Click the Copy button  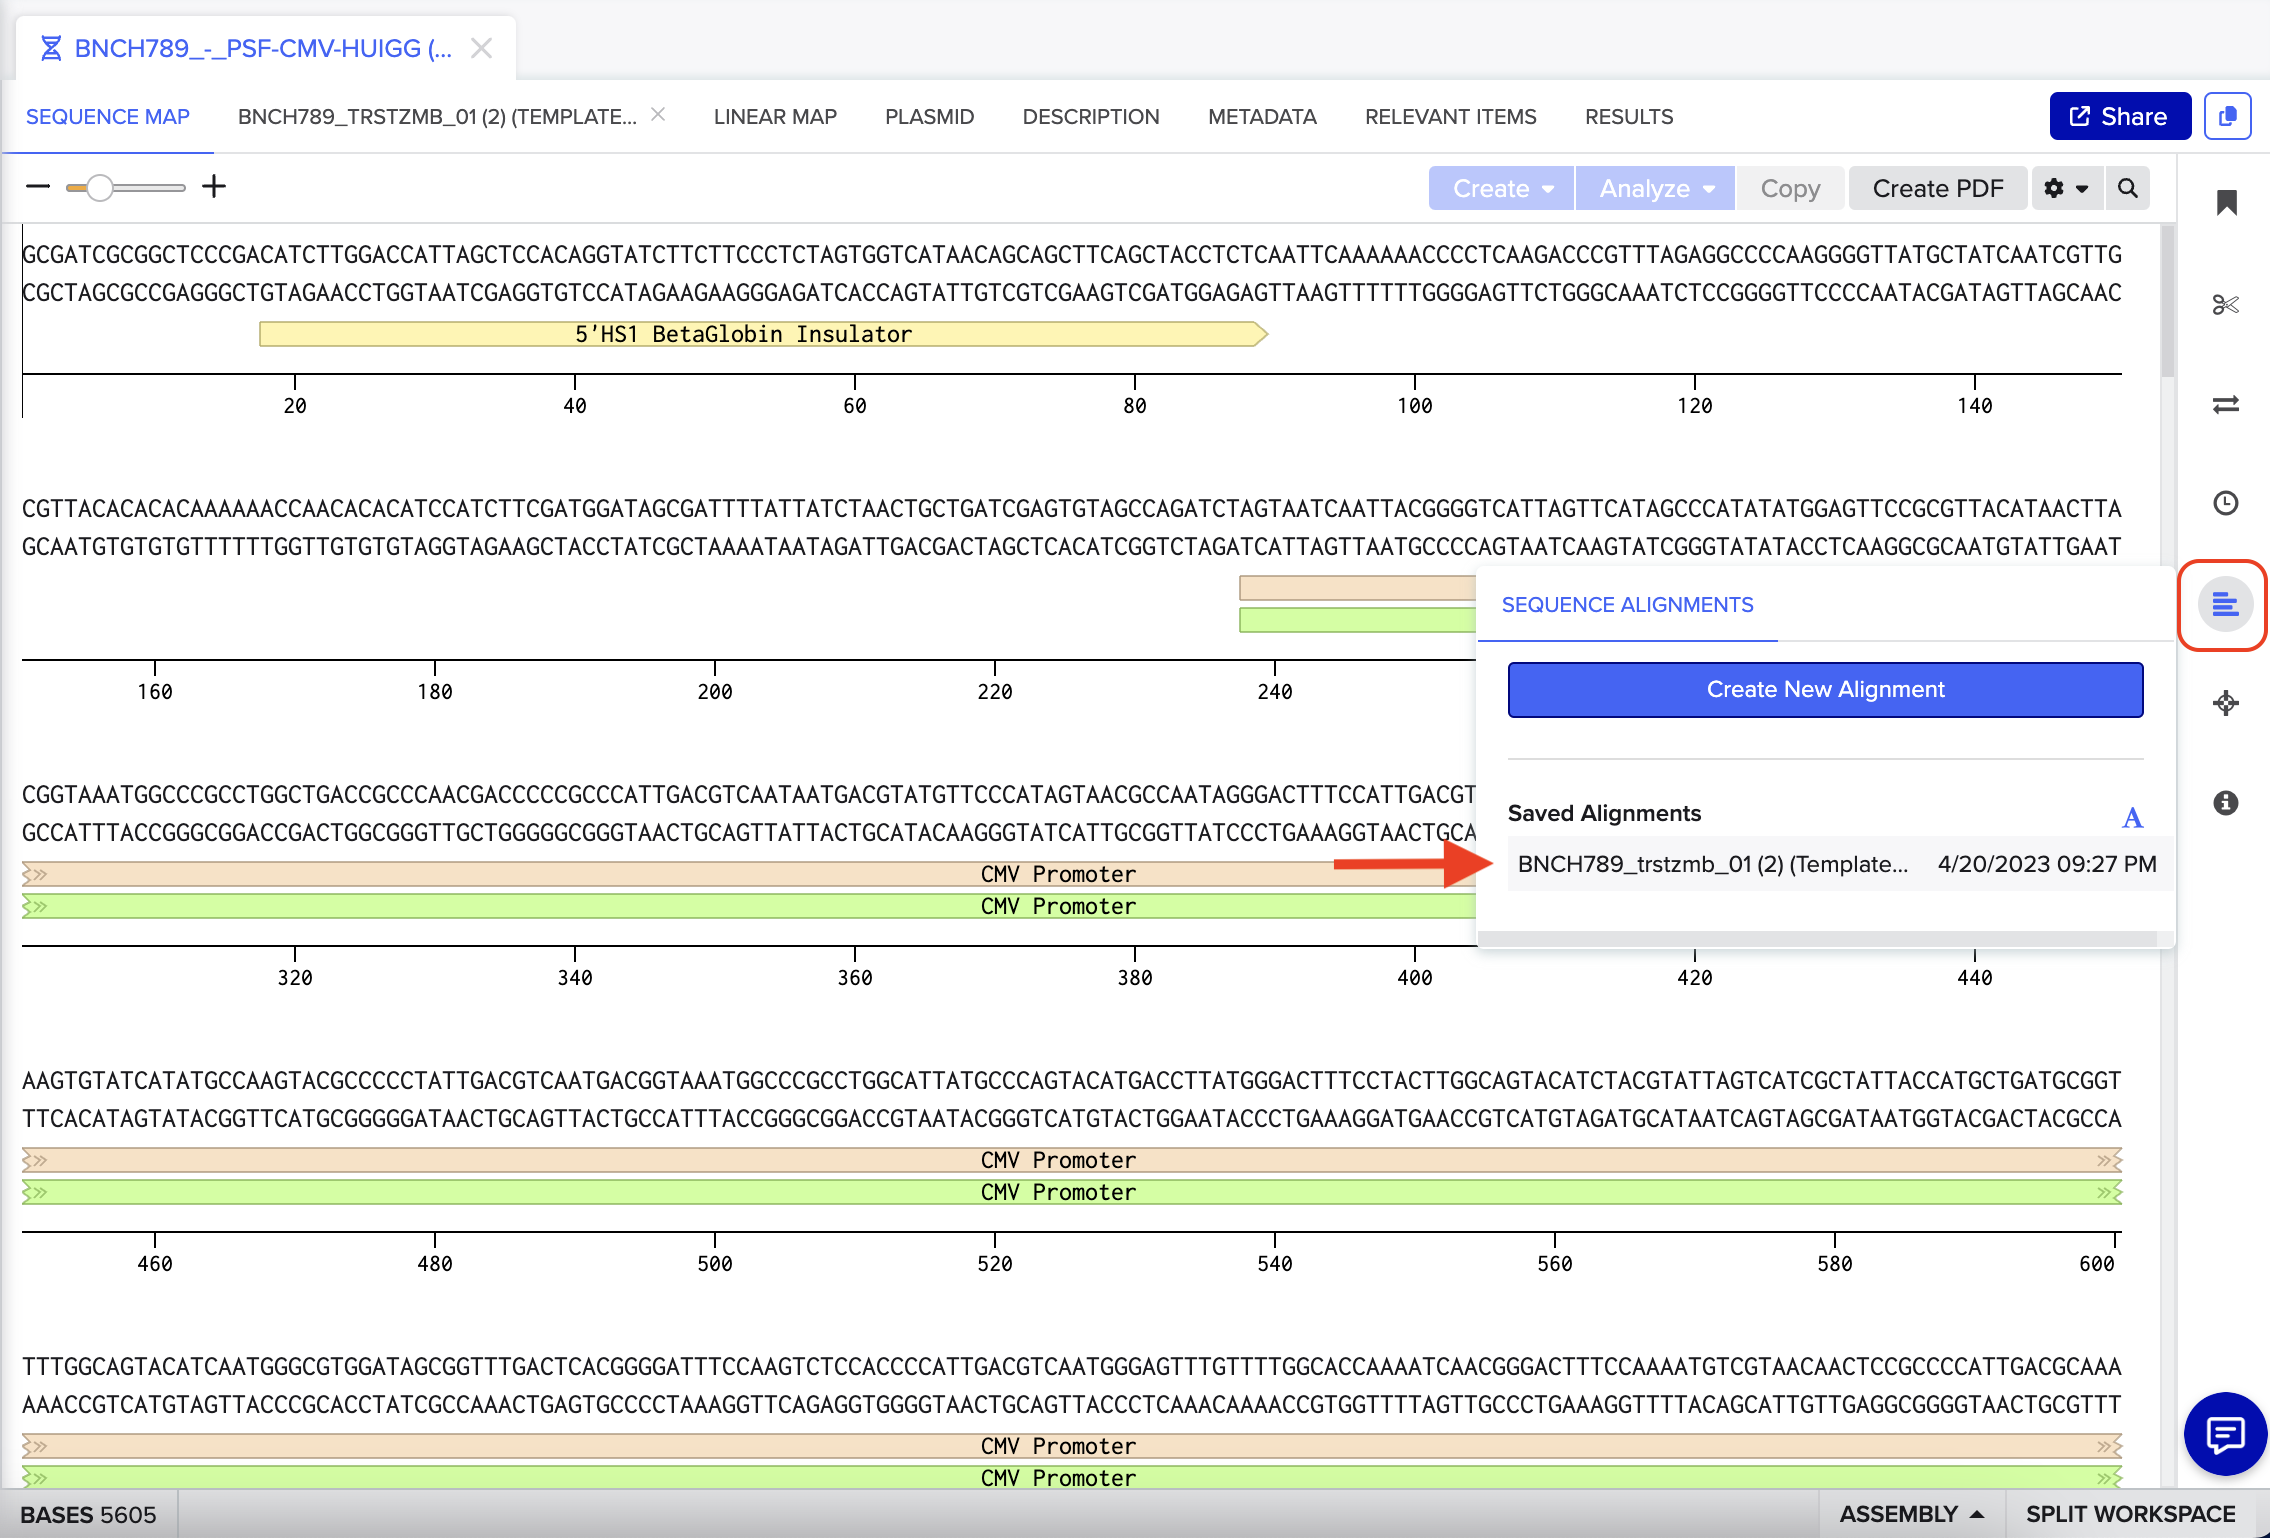point(1790,188)
